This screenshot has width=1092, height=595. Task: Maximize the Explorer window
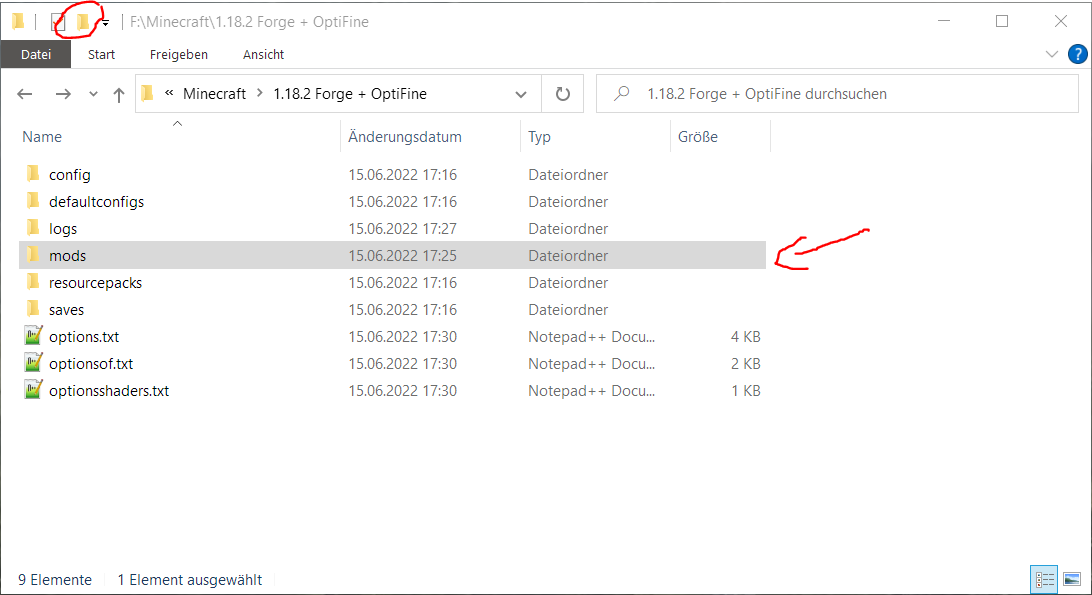click(1002, 22)
